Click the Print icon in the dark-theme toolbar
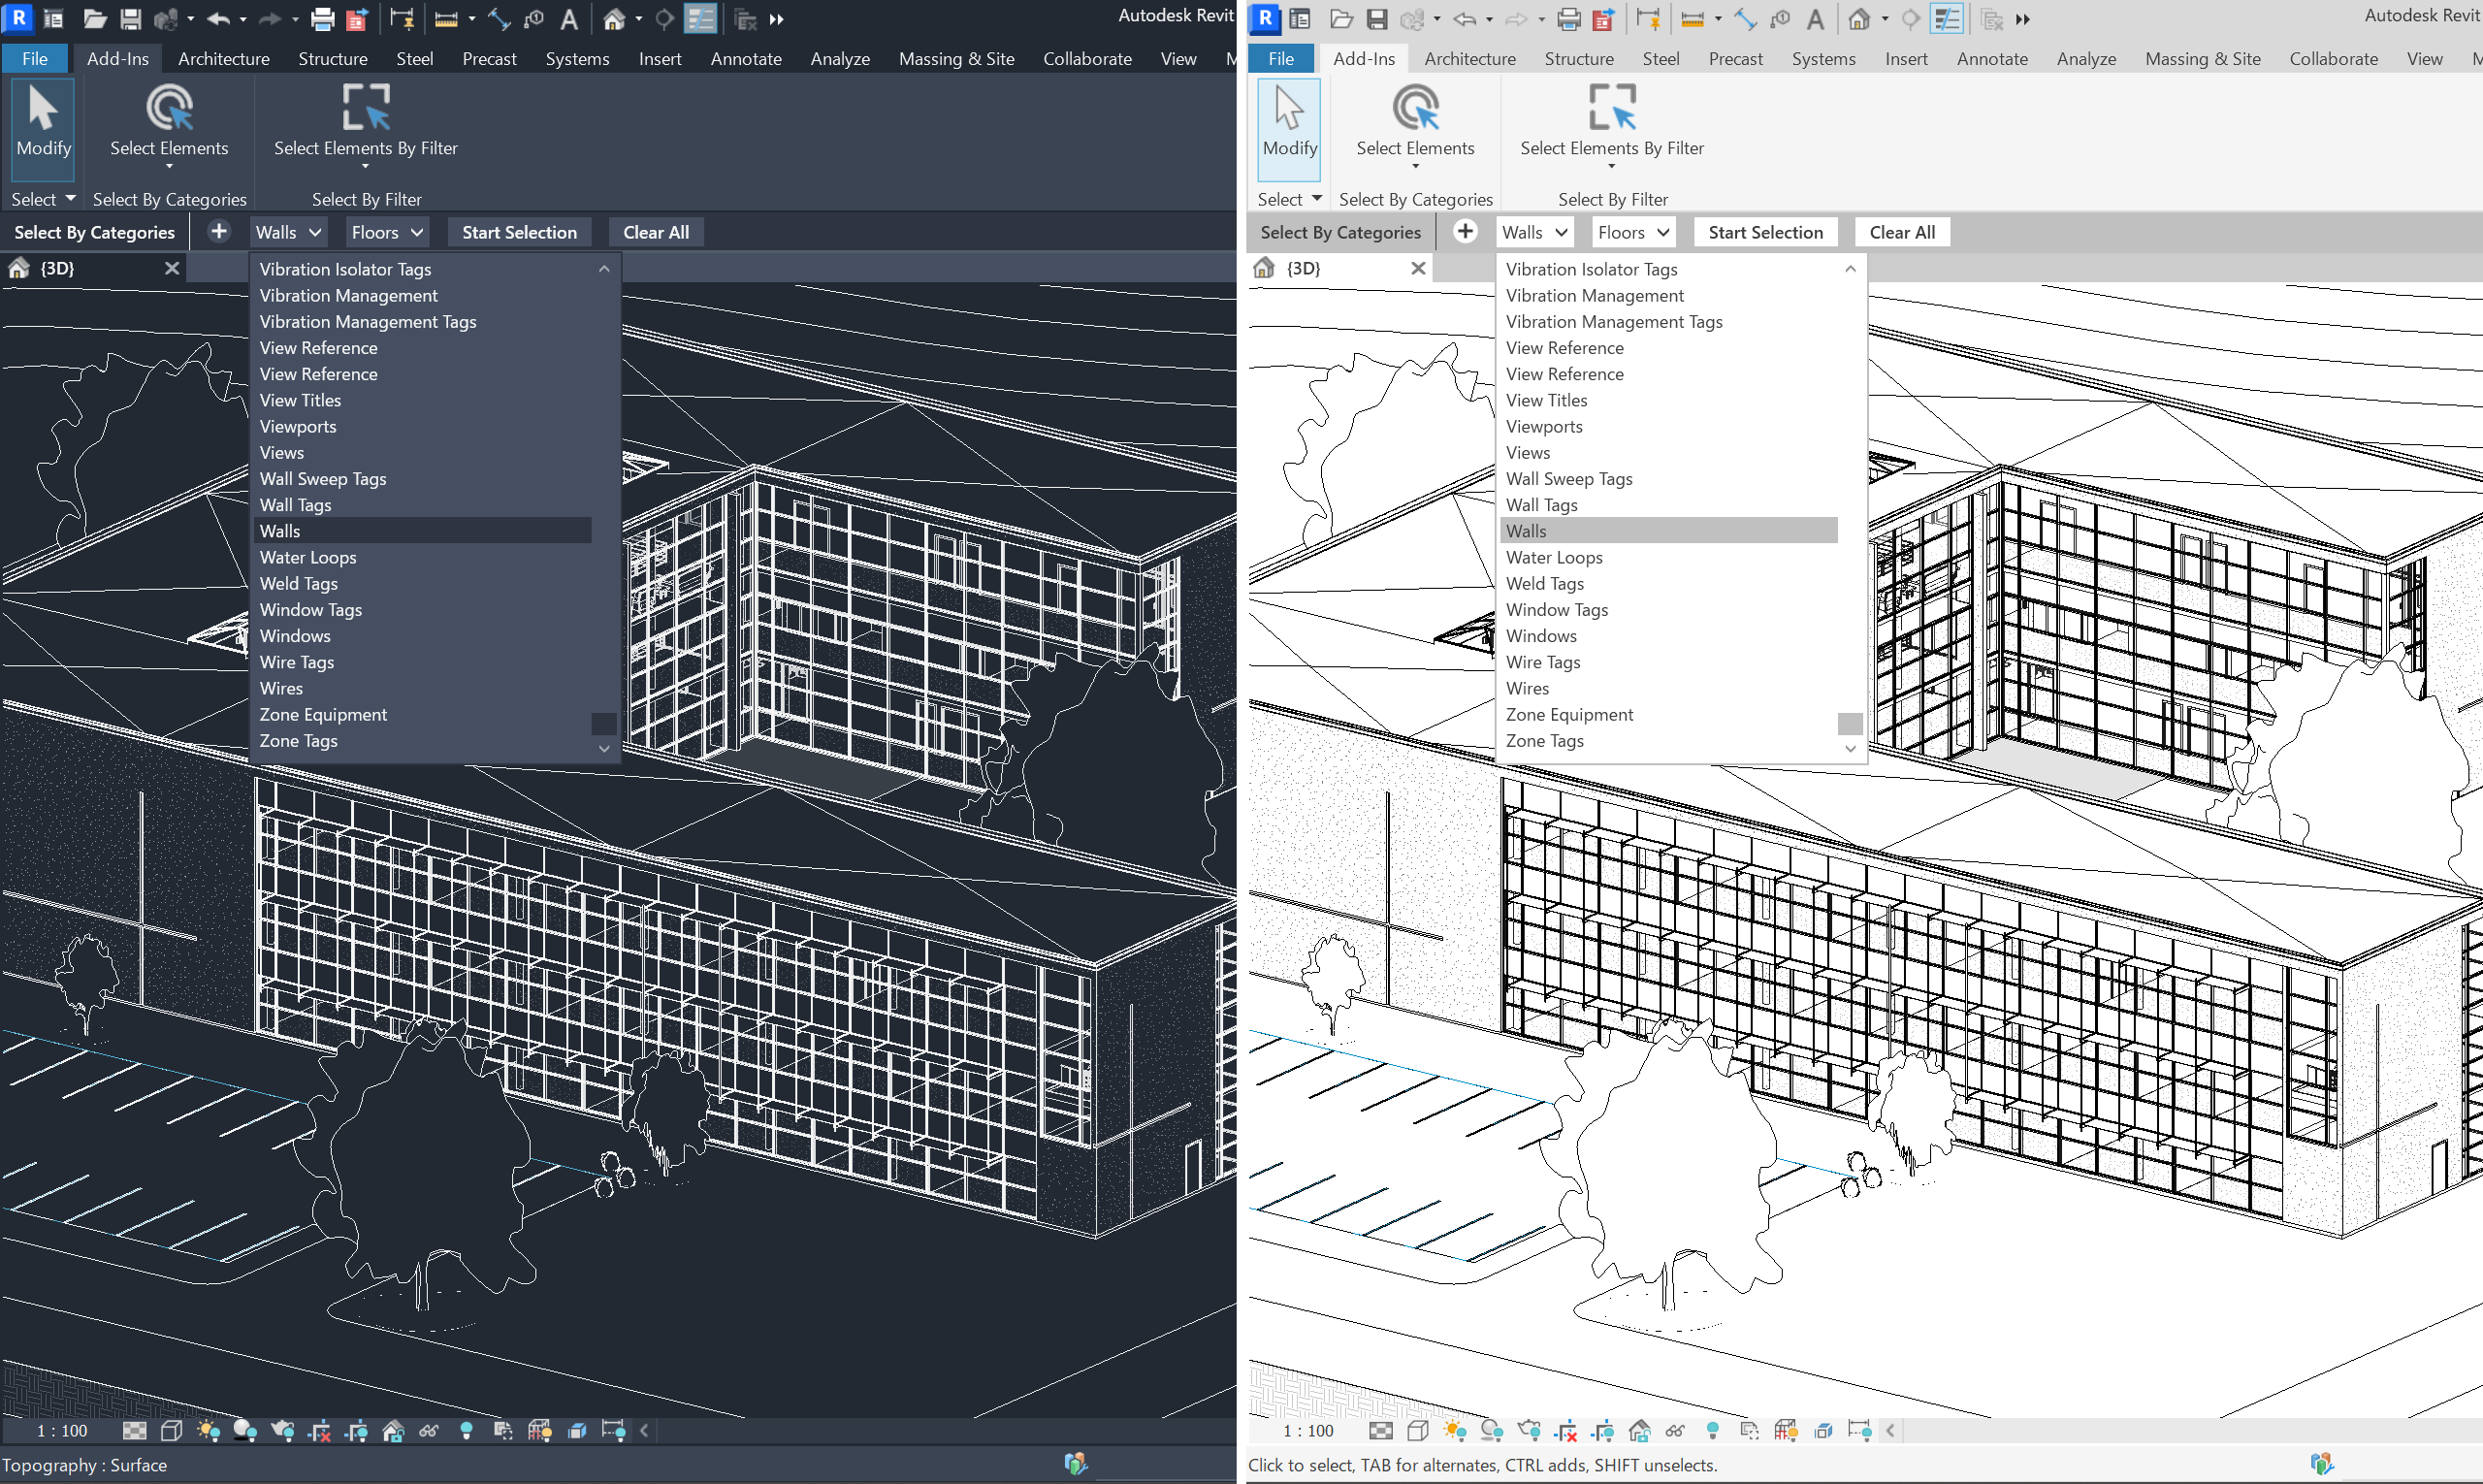The width and height of the screenshot is (2483, 1484). point(322,18)
